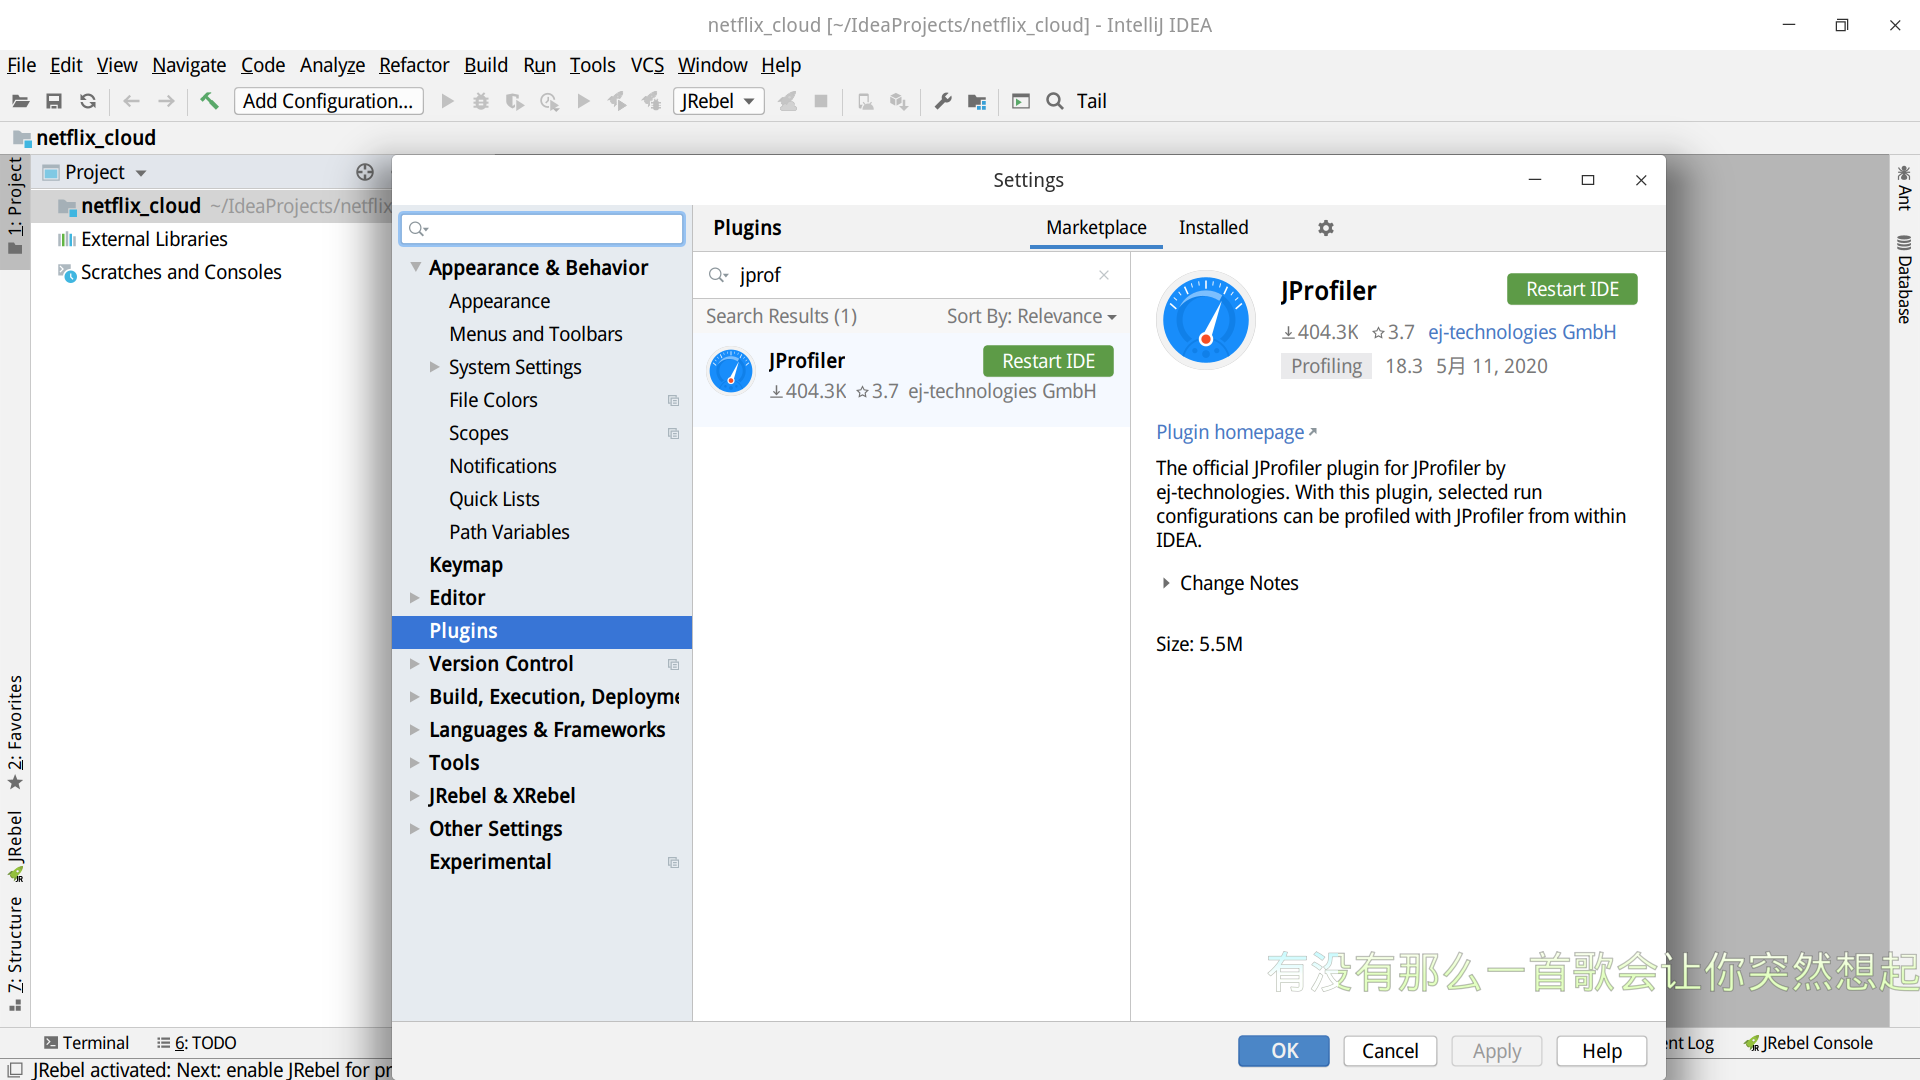Switch to the Marketplace tab
This screenshot has width=1920, height=1080.
(x=1096, y=228)
